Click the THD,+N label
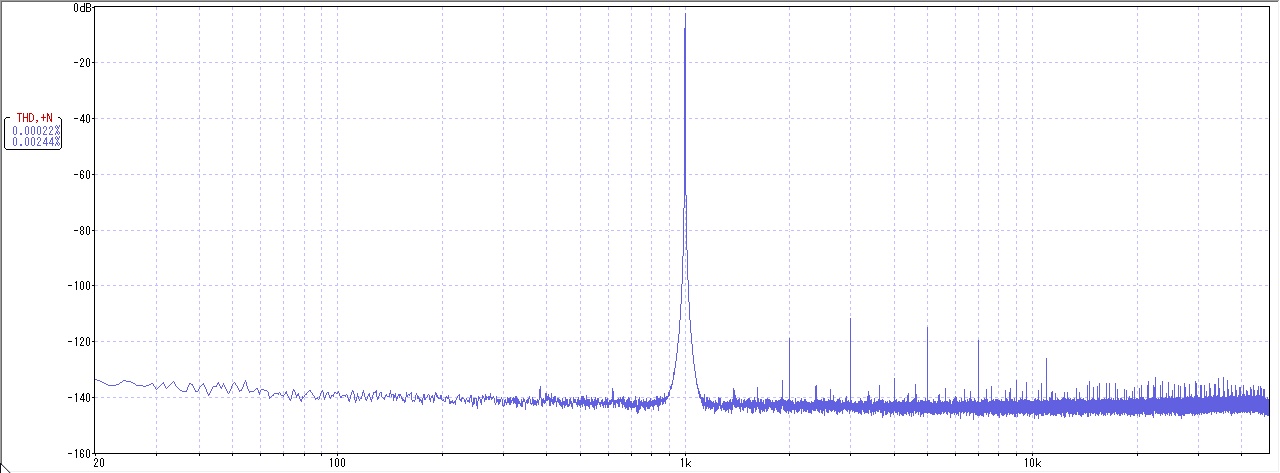 (35, 118)
